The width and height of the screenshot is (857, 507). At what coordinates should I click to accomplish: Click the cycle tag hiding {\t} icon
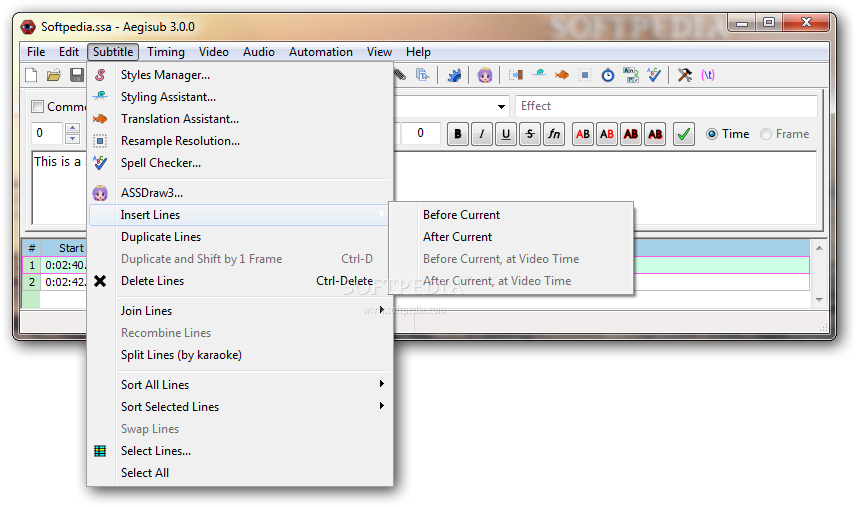(708, 75)
